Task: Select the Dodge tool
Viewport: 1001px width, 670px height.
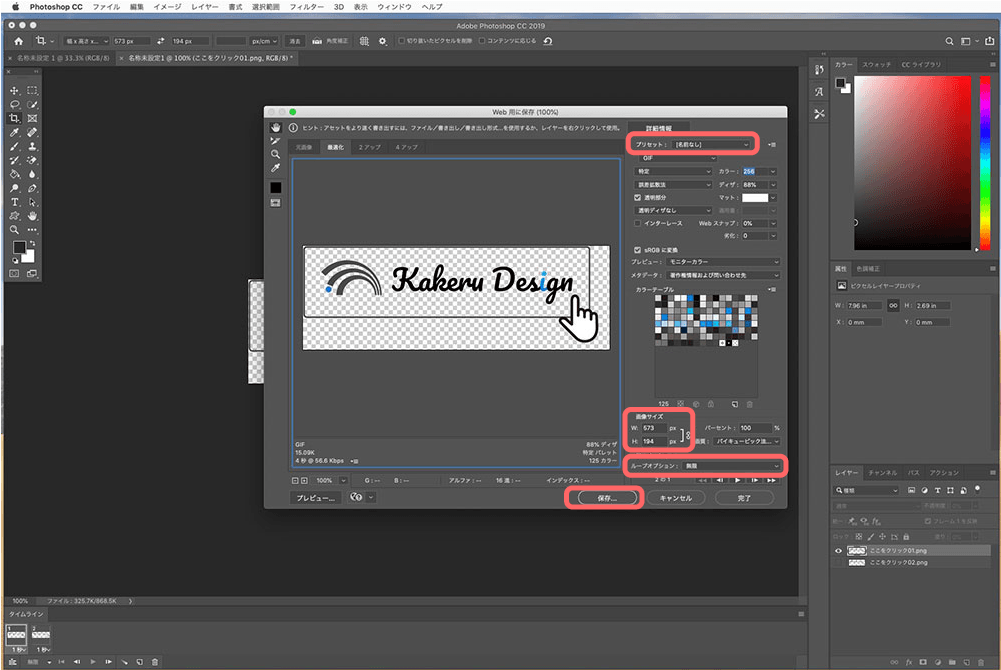Action: pos(14,188)
